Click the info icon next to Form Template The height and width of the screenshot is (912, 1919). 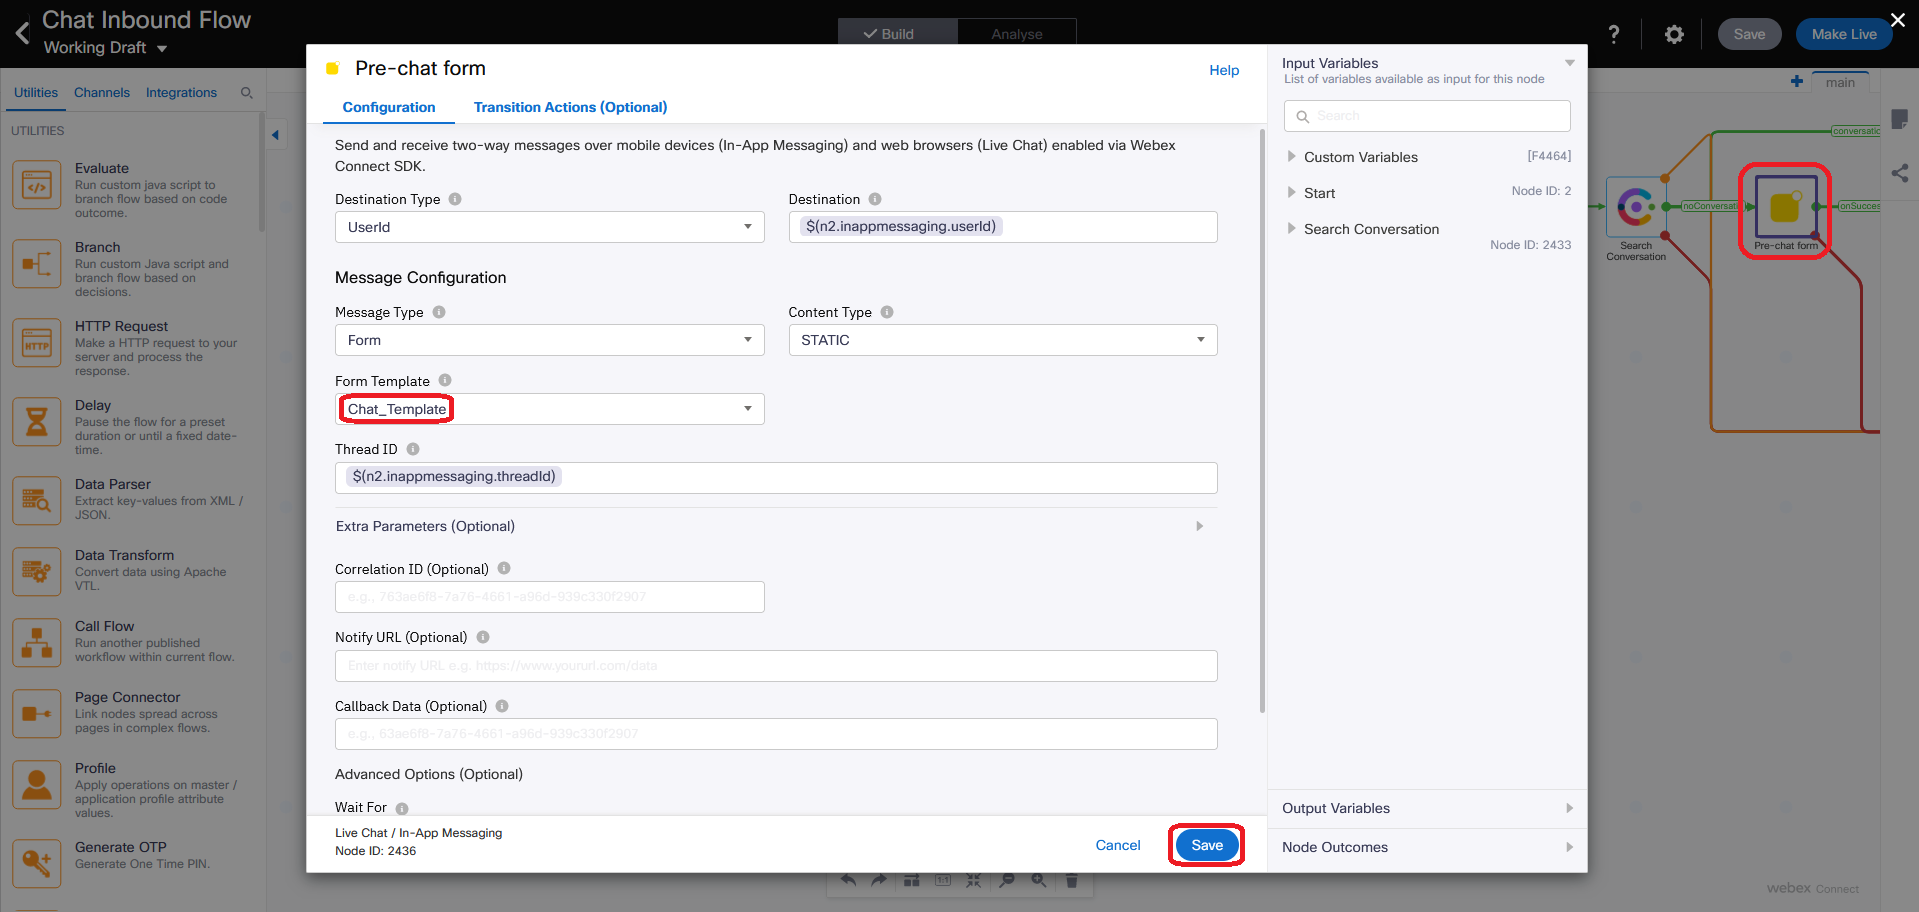tap(445, 380)
